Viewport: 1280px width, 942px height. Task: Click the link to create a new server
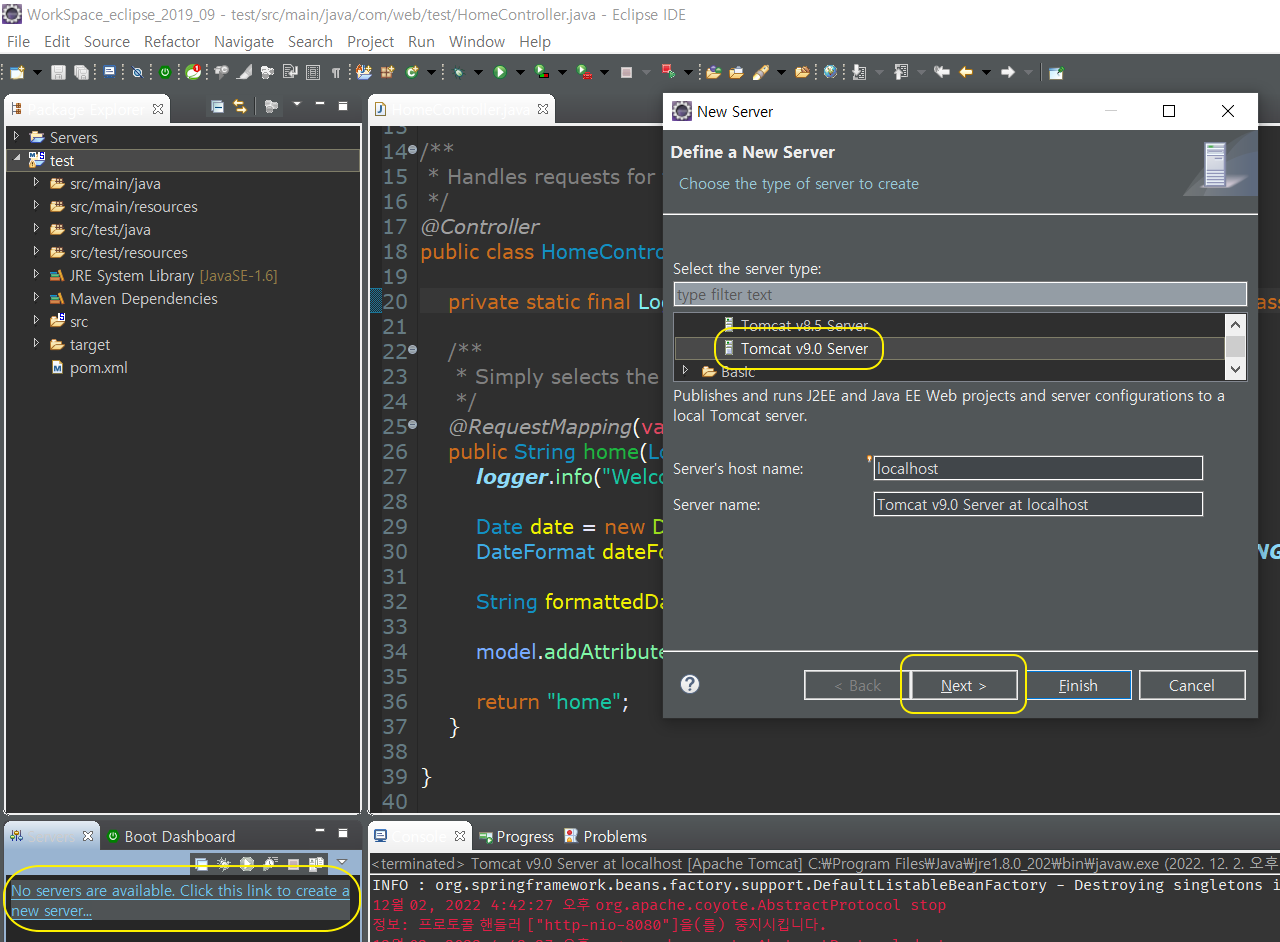click(180, 901)
